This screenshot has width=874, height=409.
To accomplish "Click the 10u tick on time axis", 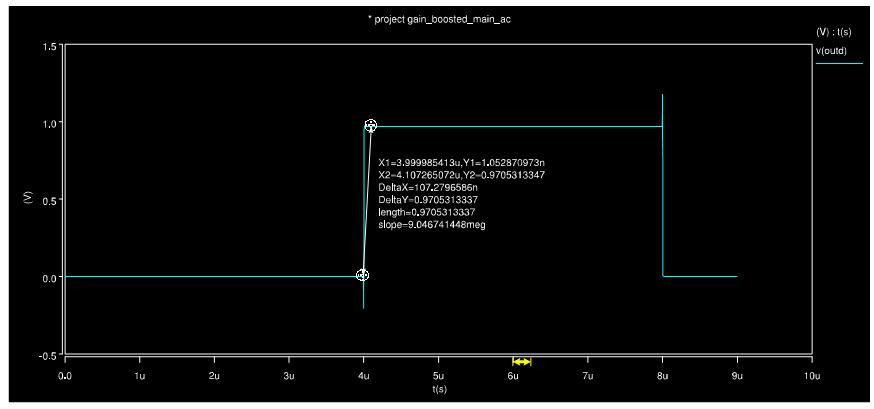I will [812, 377].
